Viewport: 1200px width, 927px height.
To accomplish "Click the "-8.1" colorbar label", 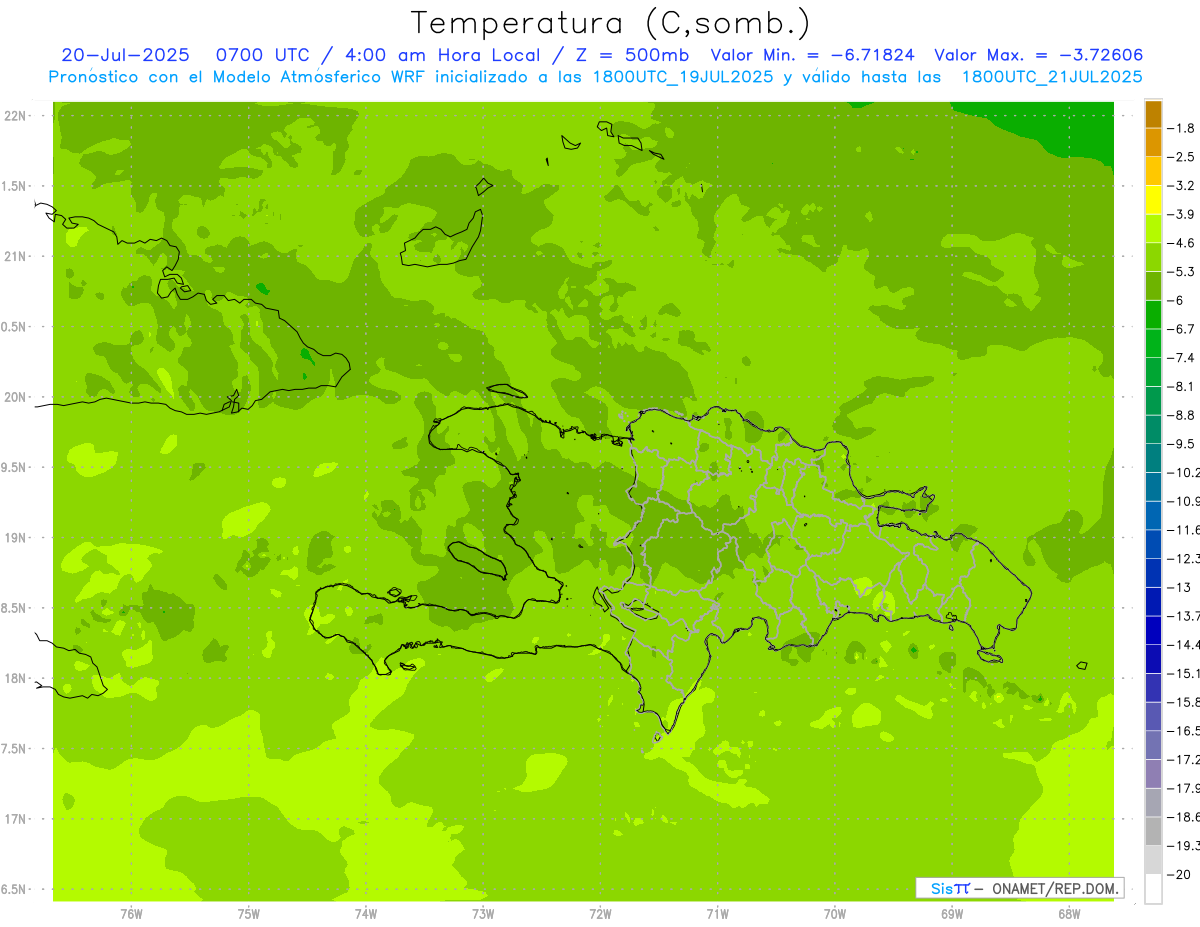I will click(1182, 386).
